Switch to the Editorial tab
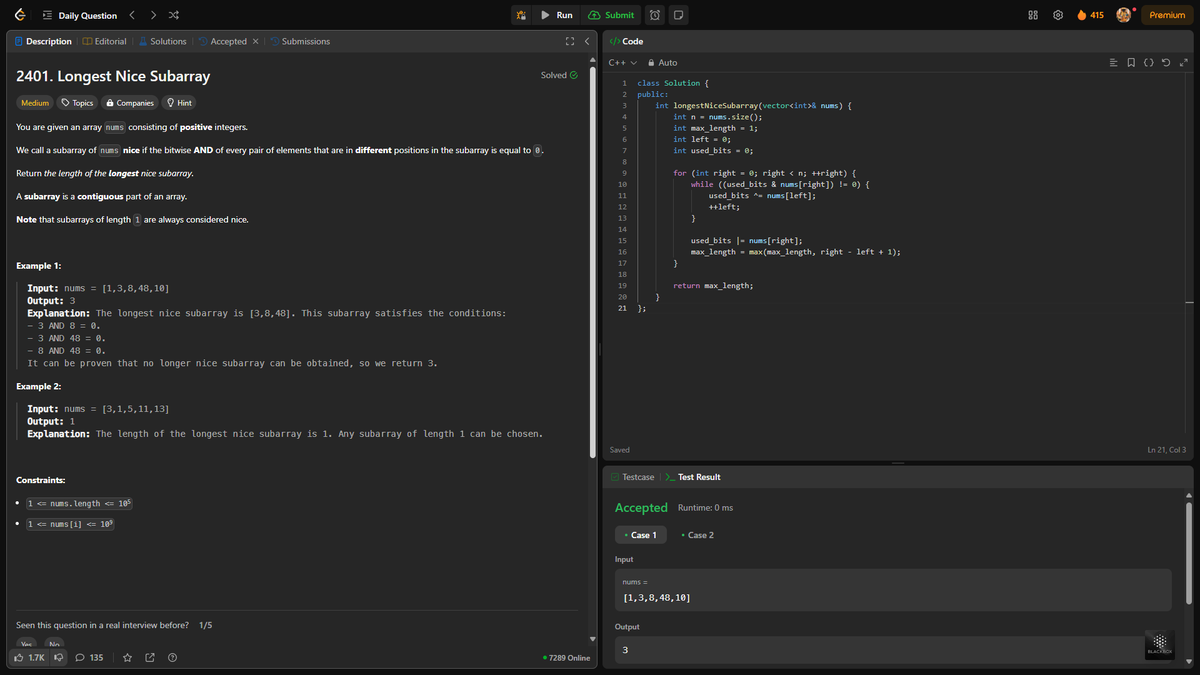 105,41
